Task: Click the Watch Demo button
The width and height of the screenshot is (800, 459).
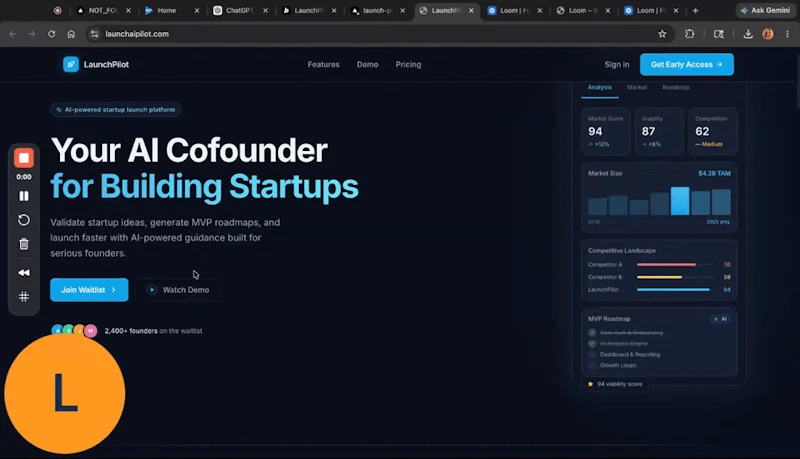Action: point(179,290)
